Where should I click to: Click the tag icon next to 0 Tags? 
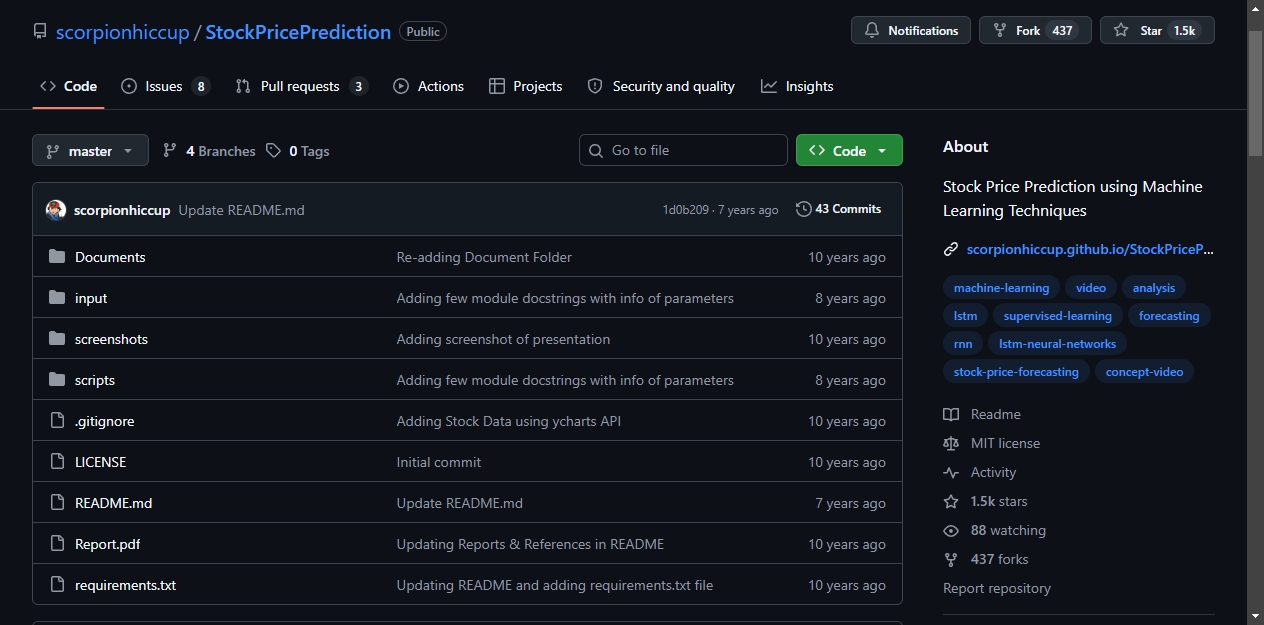coord(274,151)
